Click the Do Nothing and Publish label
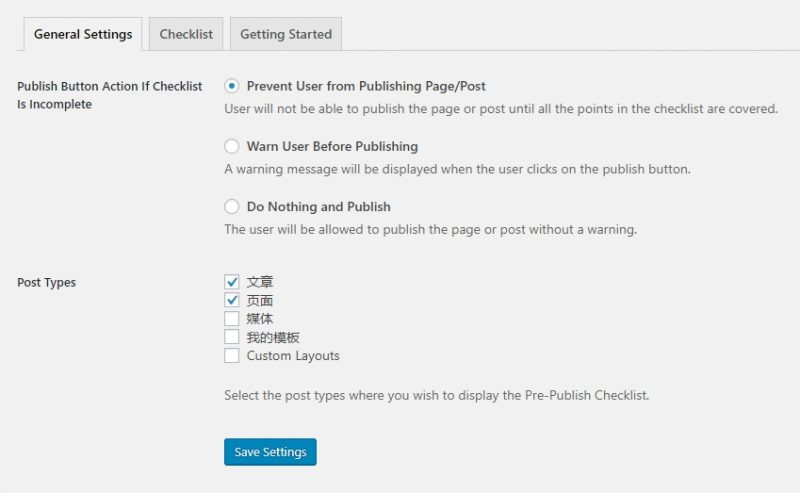800x493 pixels. pos(318,206)
